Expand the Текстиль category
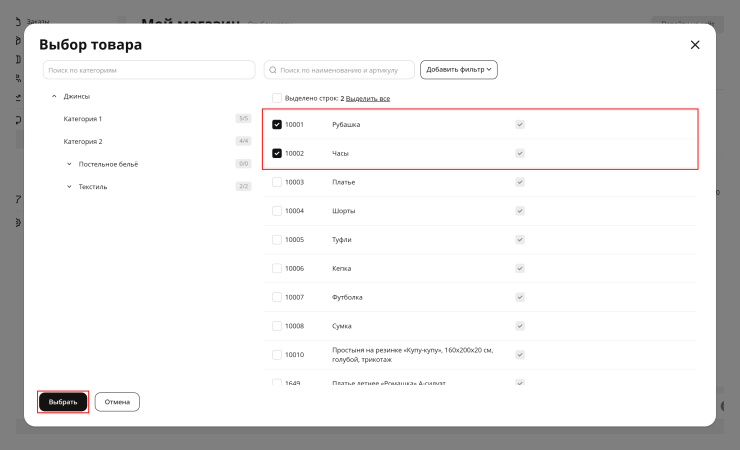 pos(69,187)
